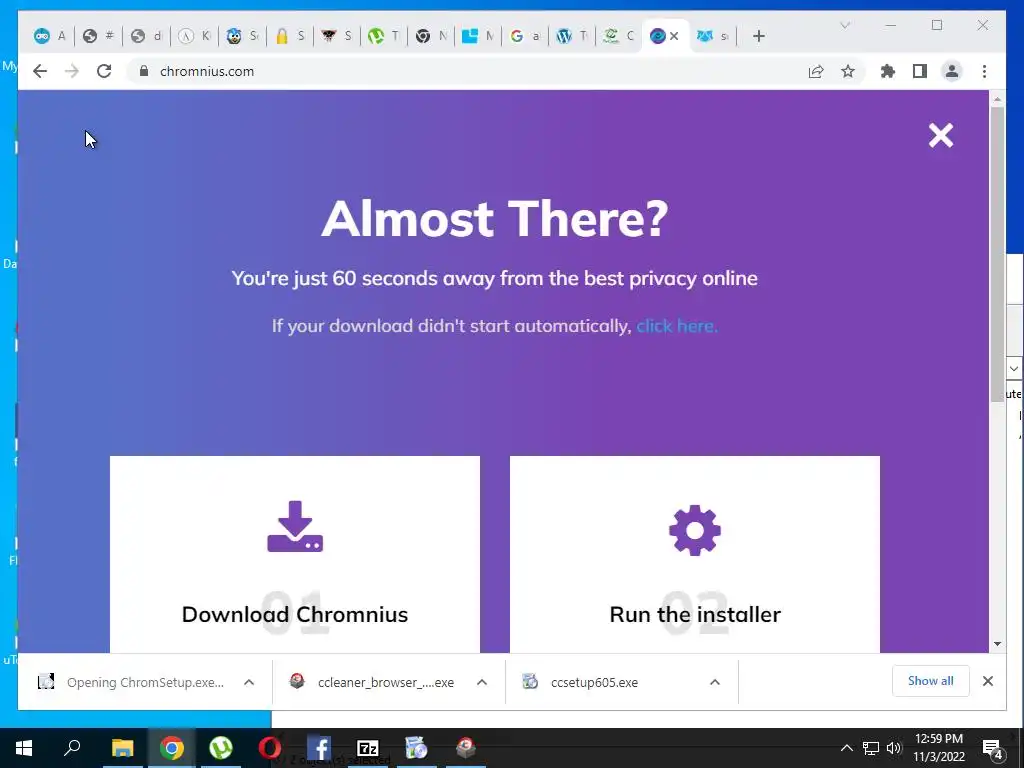This screenshot has width=1024, height=768.
Task: Open the Chrome three-dot menu
Action: pos(984,71)
